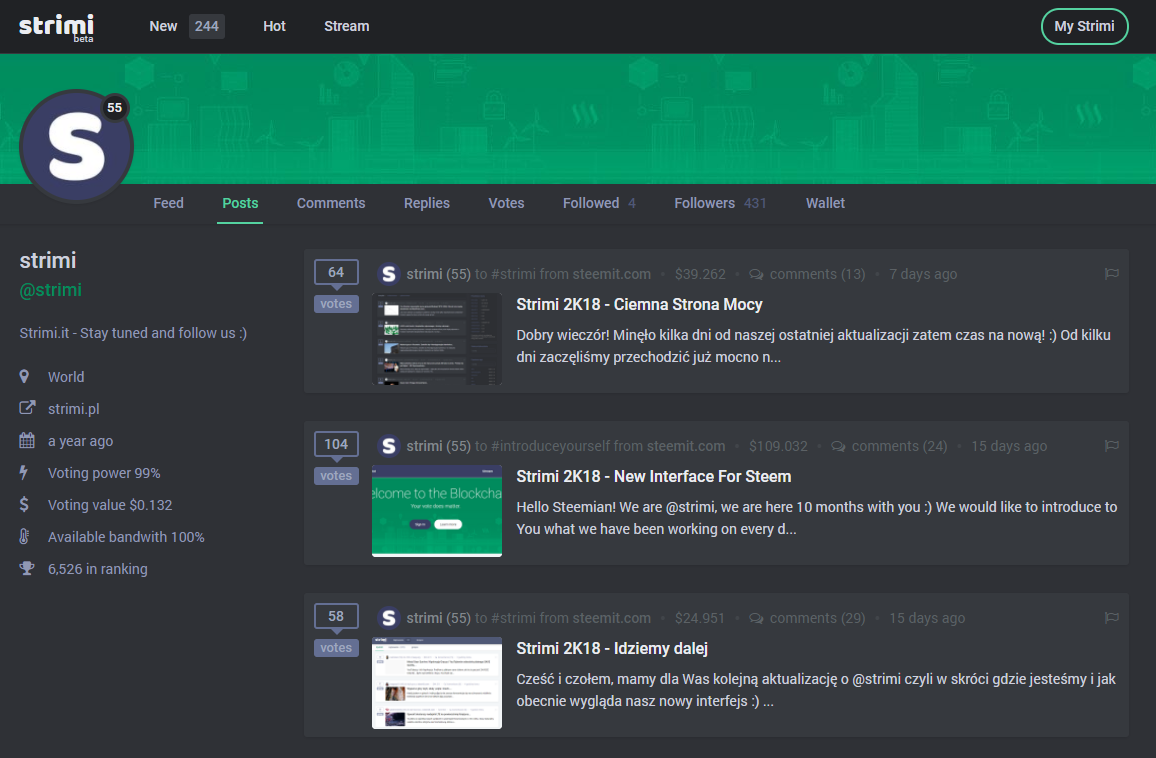Upvote the post with 104 votes
Viewport: 1156px width, 758px height.
point(336,444)
